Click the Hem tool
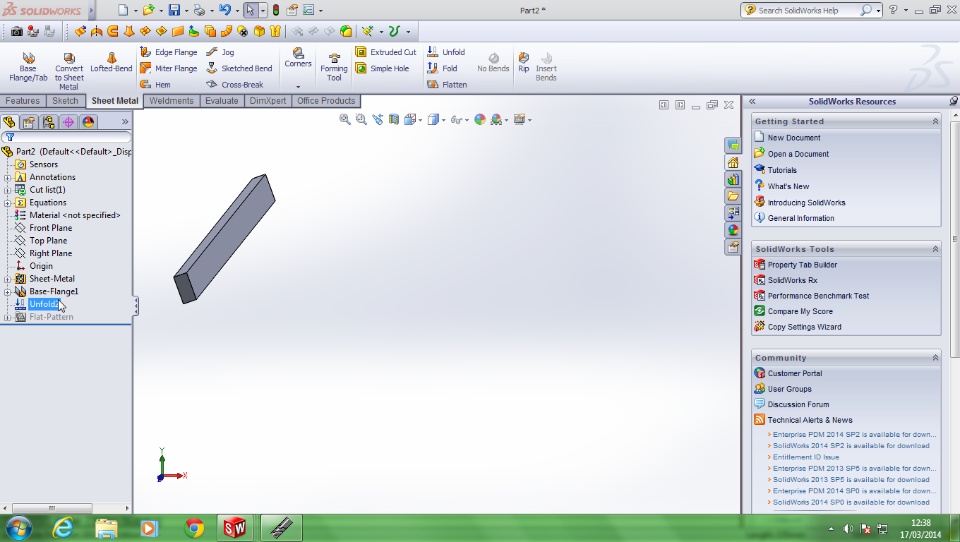Screen dimensions: 960x542 (156, 85)
